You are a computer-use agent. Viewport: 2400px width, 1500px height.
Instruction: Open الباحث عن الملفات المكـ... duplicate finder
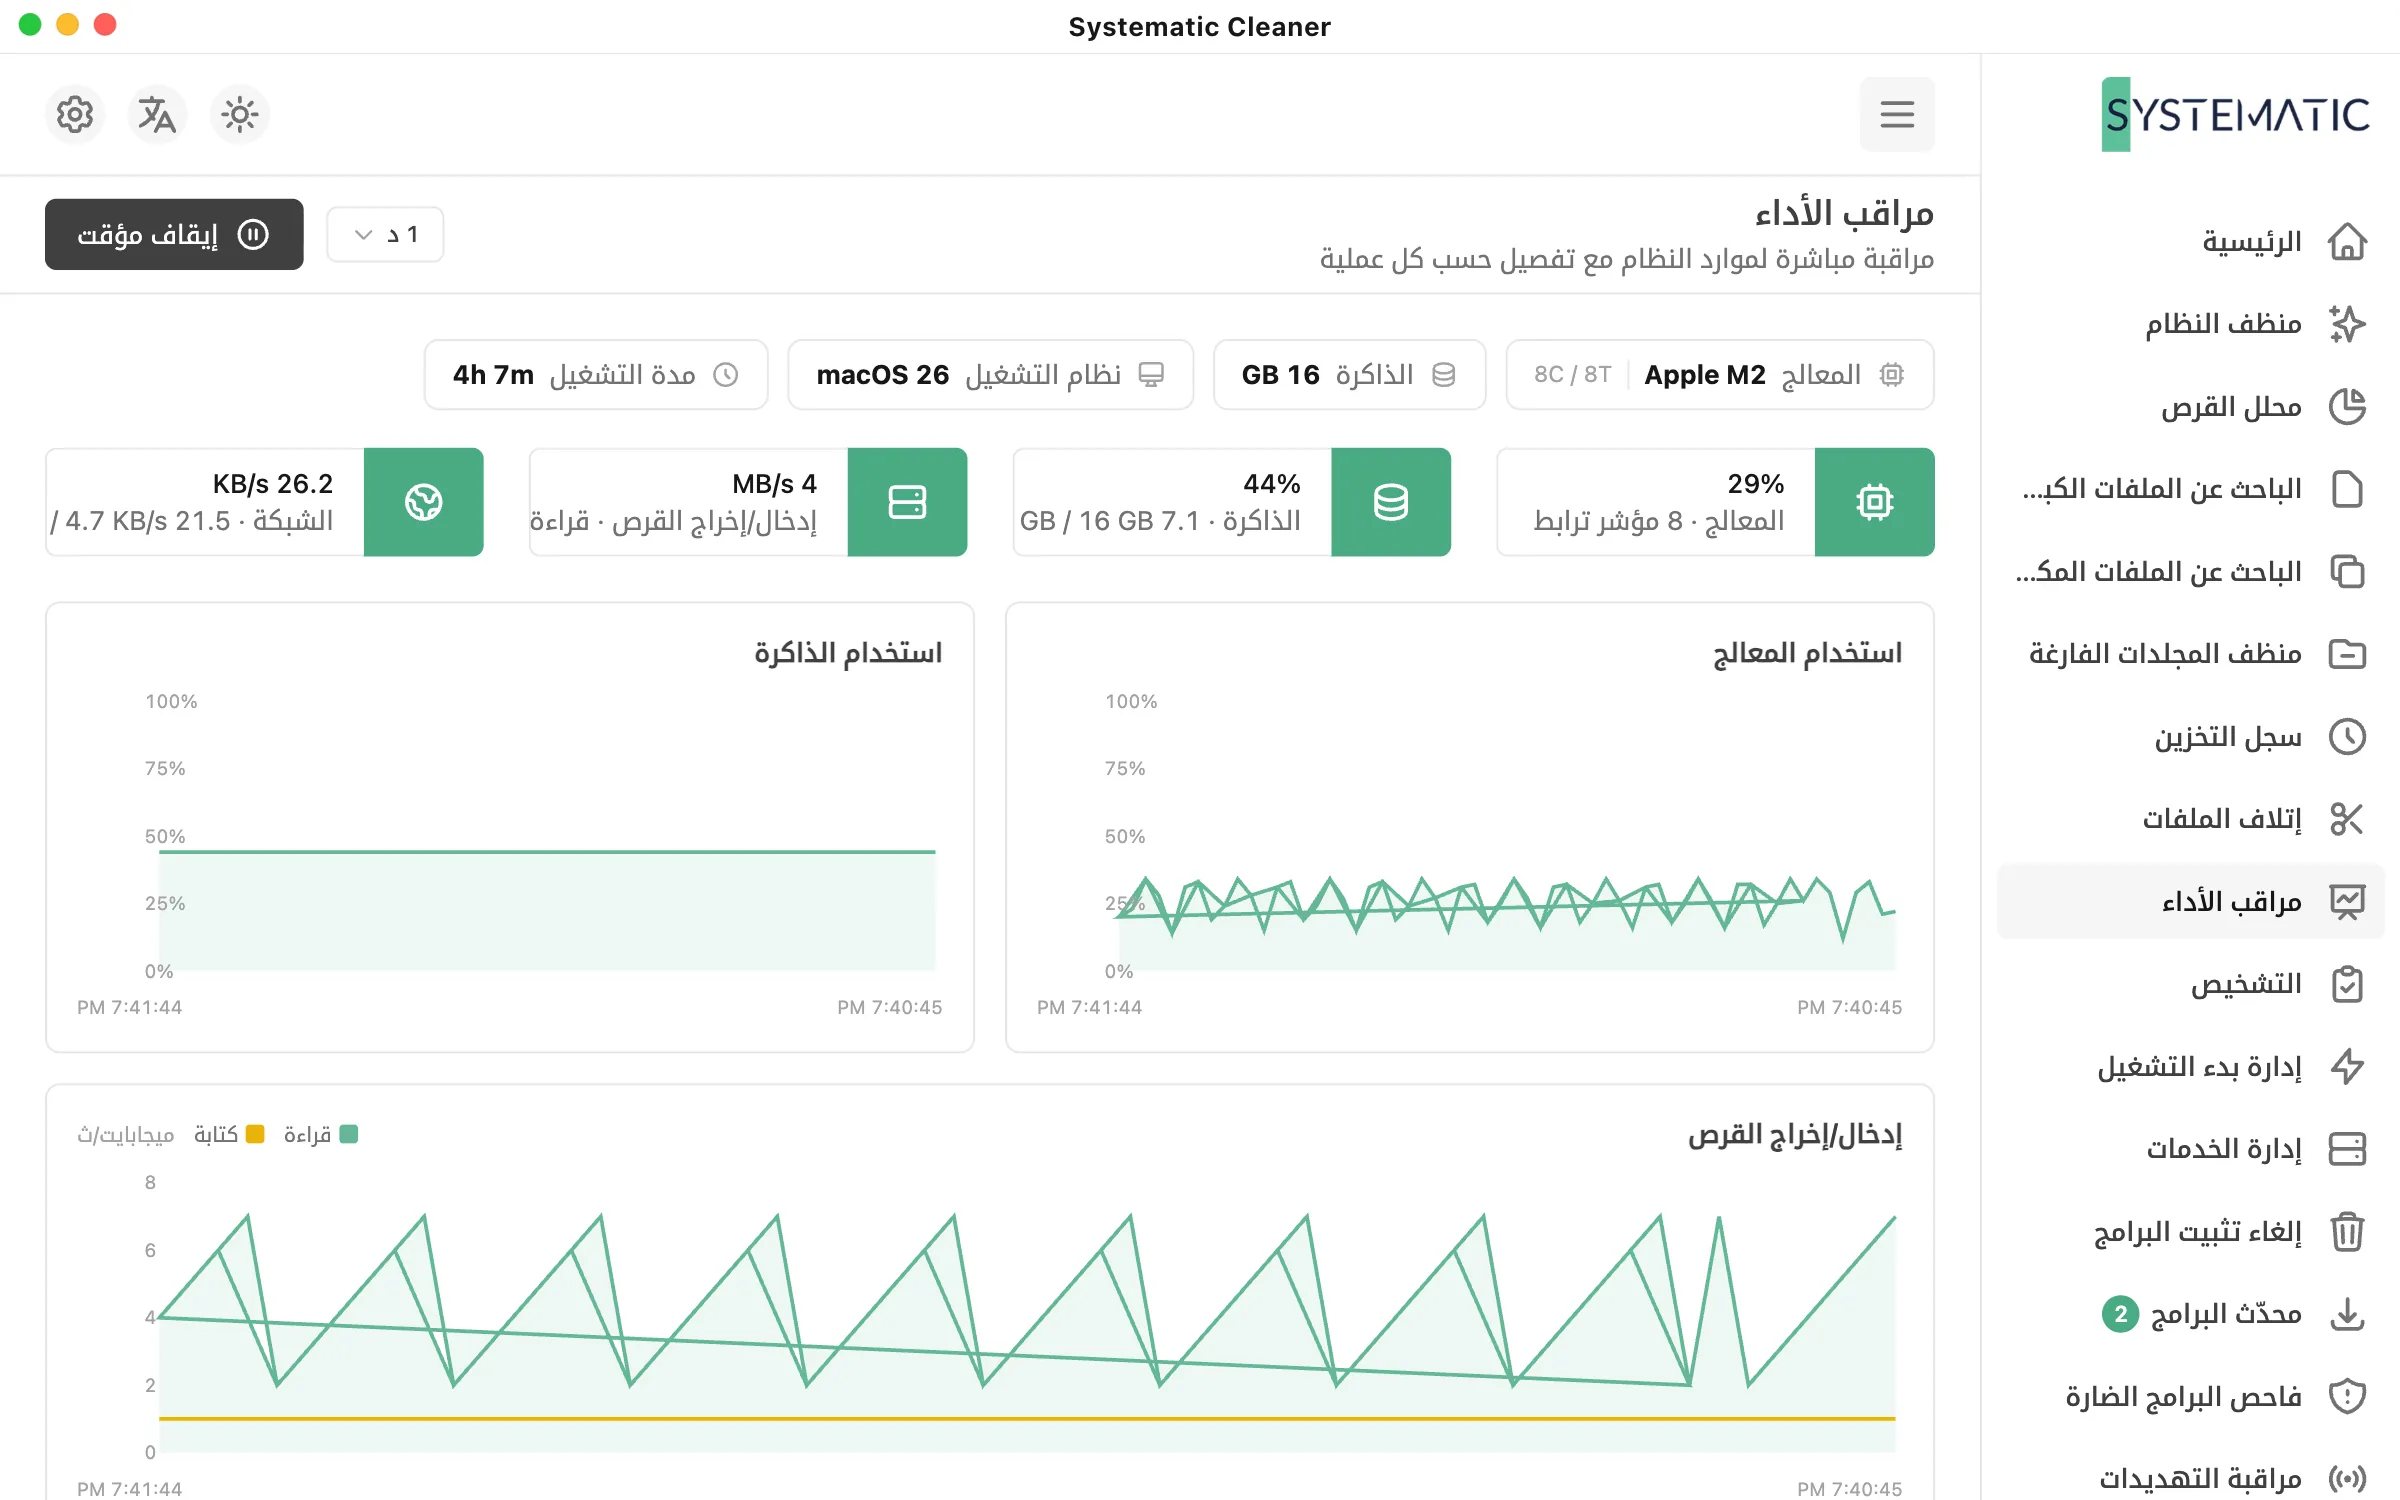(x=2158, y=572)
